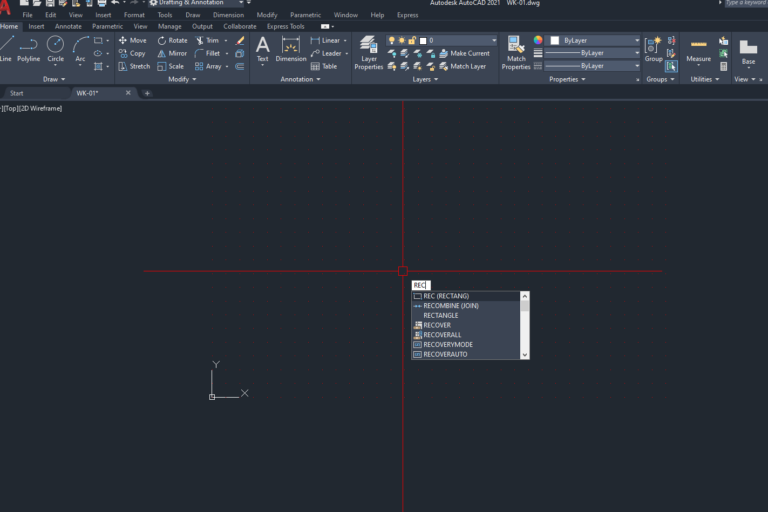This screenshot has height=512, width=768.
Task: Toggle Group Selection on/off button
Action: (672, 66)
